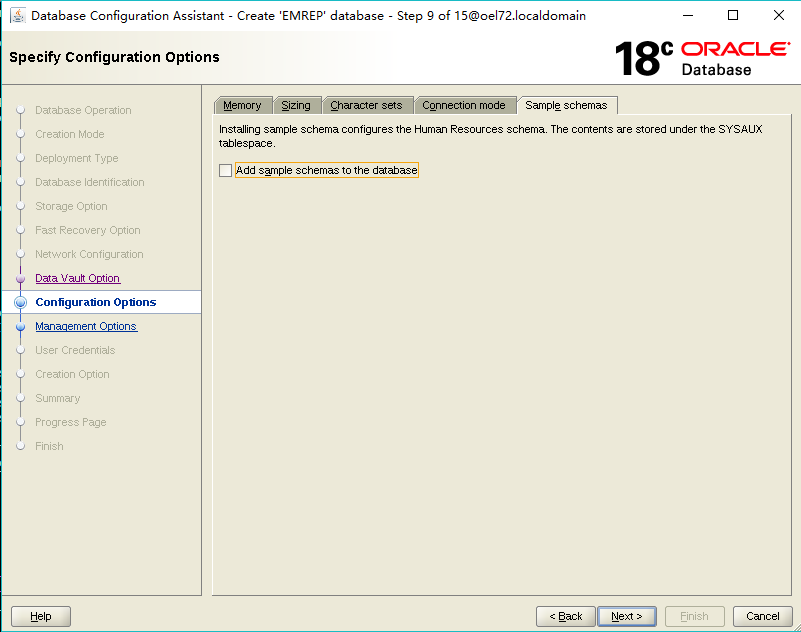Viewport: 801px width, 632px height.
Task: Select the Sample schemas tab
Action: click(x=567, y=105)
